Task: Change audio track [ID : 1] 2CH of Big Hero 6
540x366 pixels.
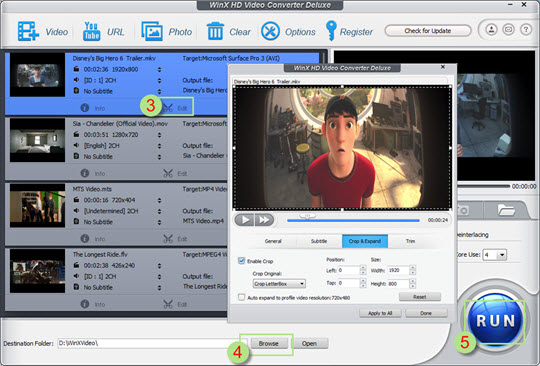Action: point(159,81)
